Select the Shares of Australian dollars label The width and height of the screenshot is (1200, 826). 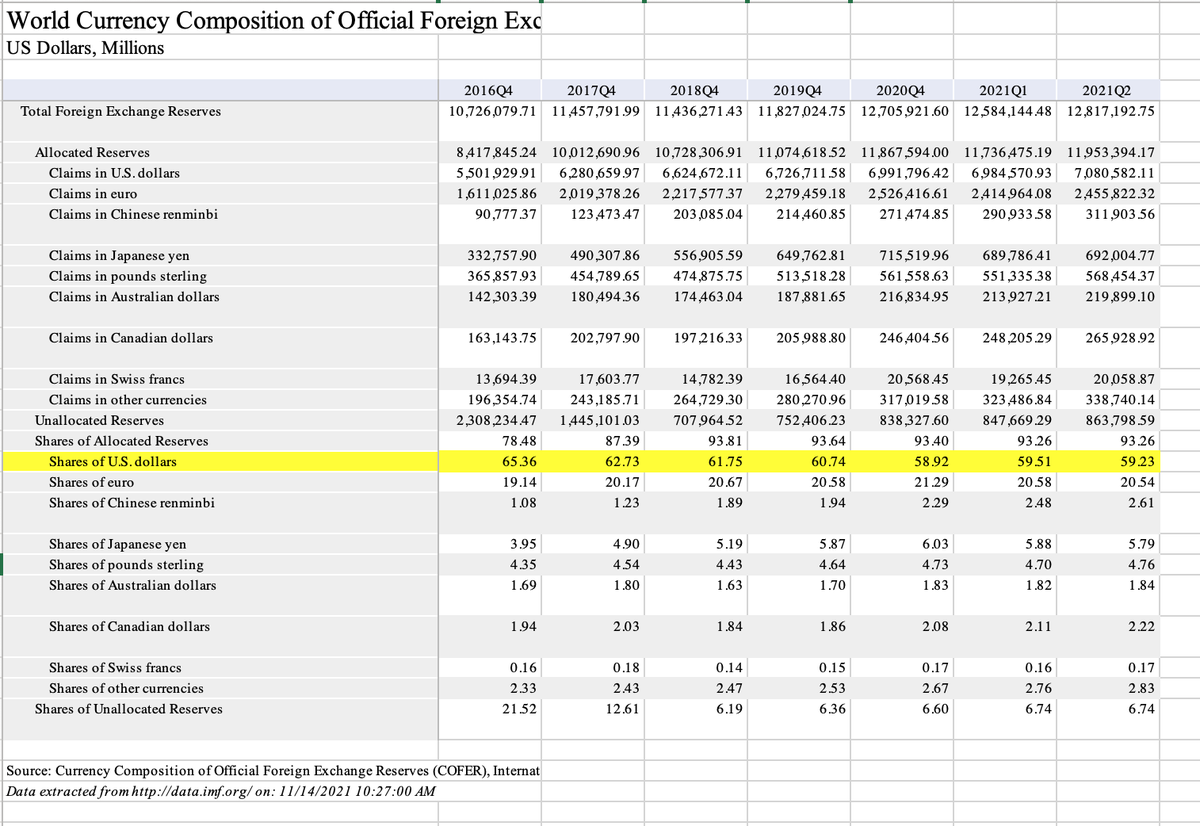point(132,585)
